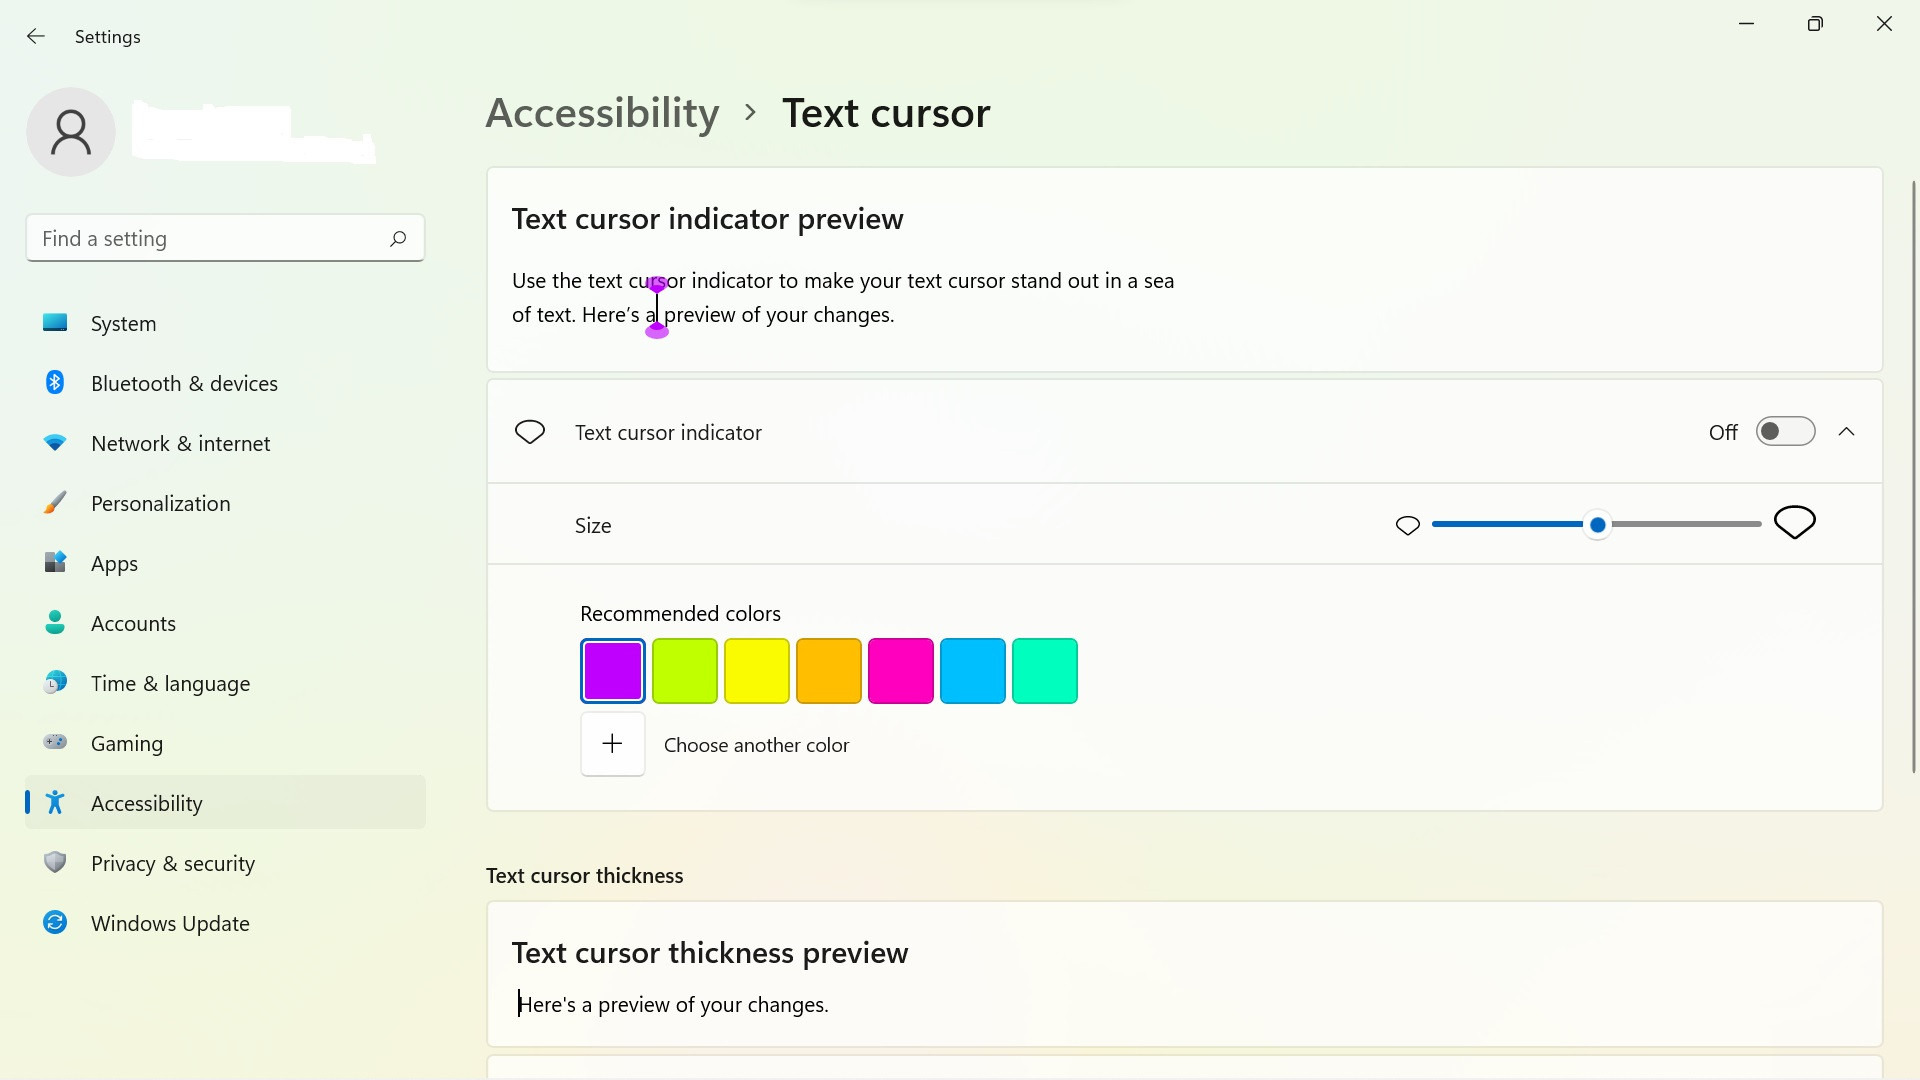The width and height of the screenshot is (1920, 1080).
Task: Click the Time & language globe icon
Action: tap(55, 683)
